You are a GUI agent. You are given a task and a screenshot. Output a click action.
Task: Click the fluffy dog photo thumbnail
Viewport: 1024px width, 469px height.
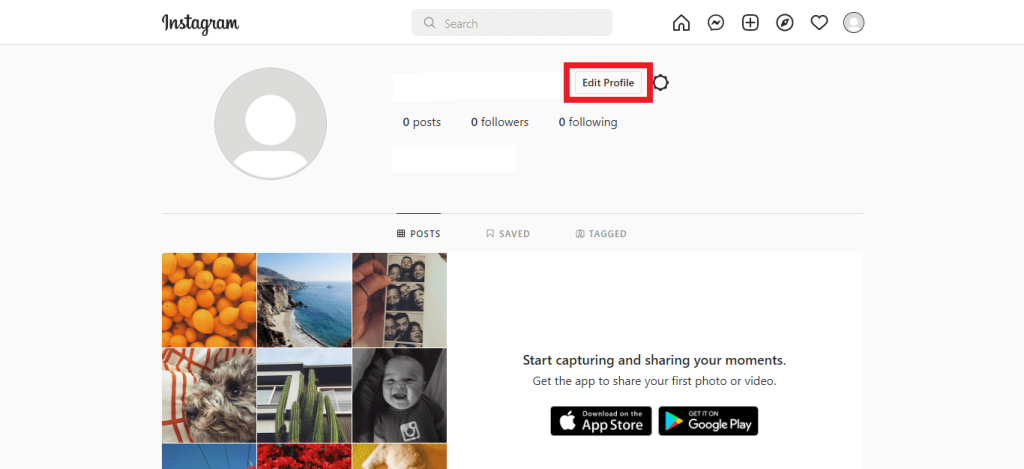209,395
